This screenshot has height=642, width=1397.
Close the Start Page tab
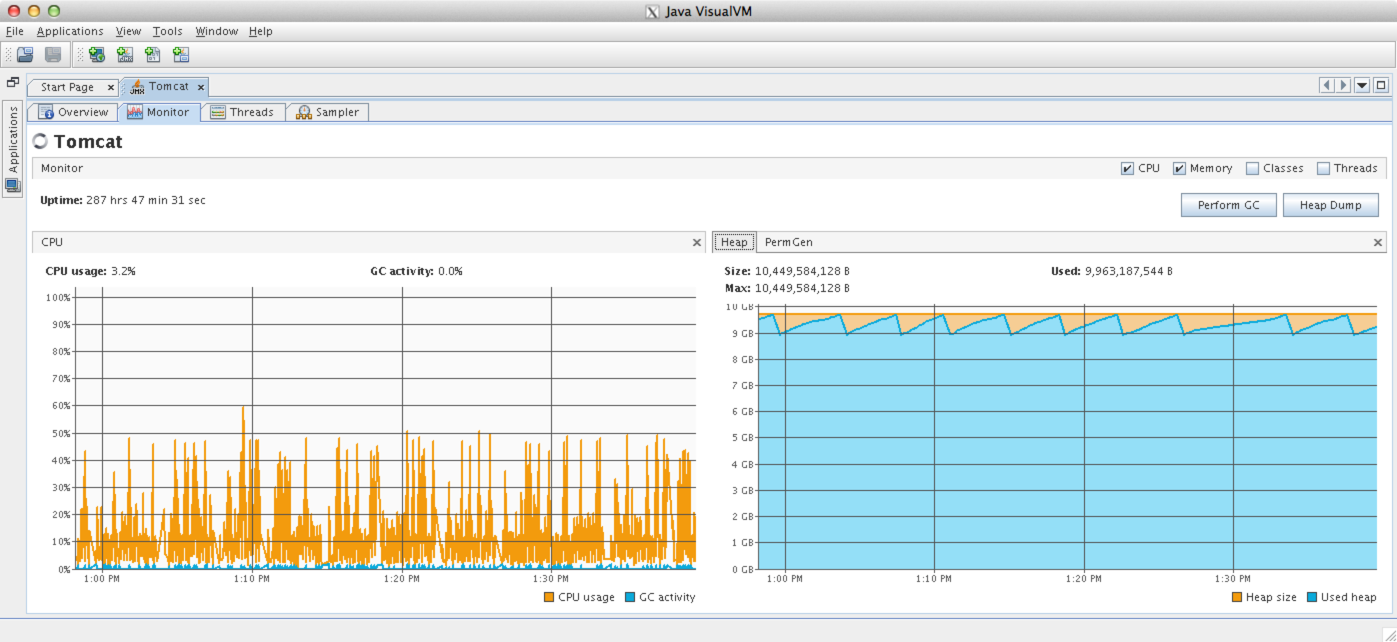(x=110, y=87)
